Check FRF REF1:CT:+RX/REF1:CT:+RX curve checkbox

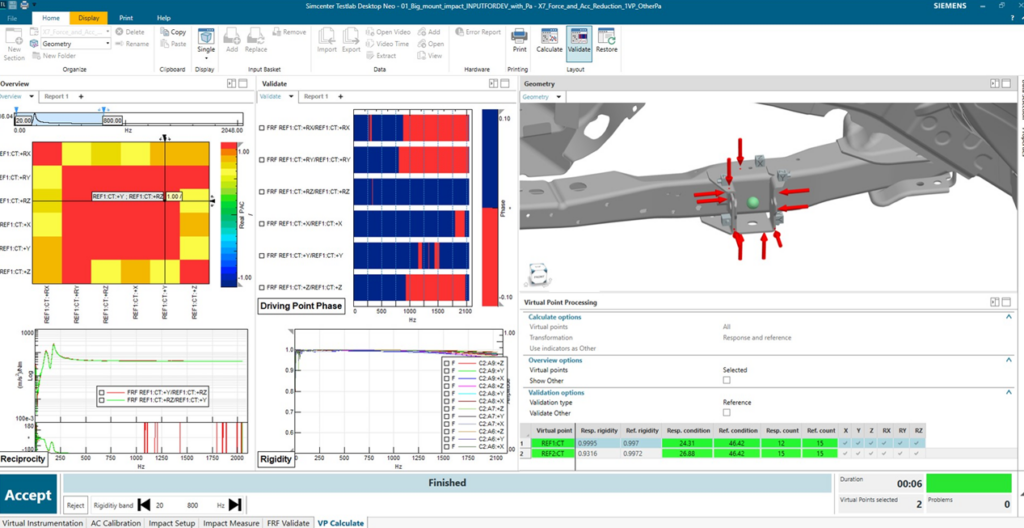262,129
